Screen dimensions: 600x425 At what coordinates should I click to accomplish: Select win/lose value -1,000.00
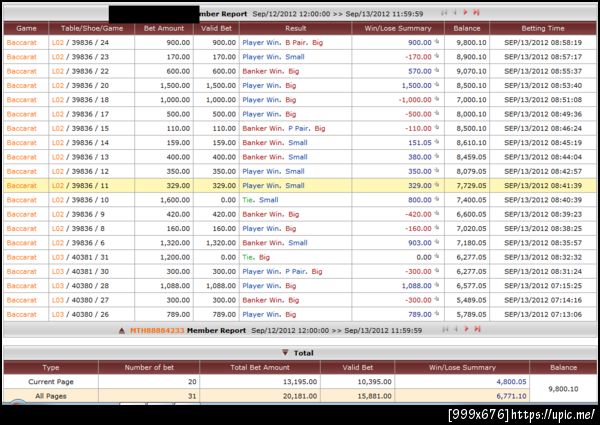[x=415, y=99]
